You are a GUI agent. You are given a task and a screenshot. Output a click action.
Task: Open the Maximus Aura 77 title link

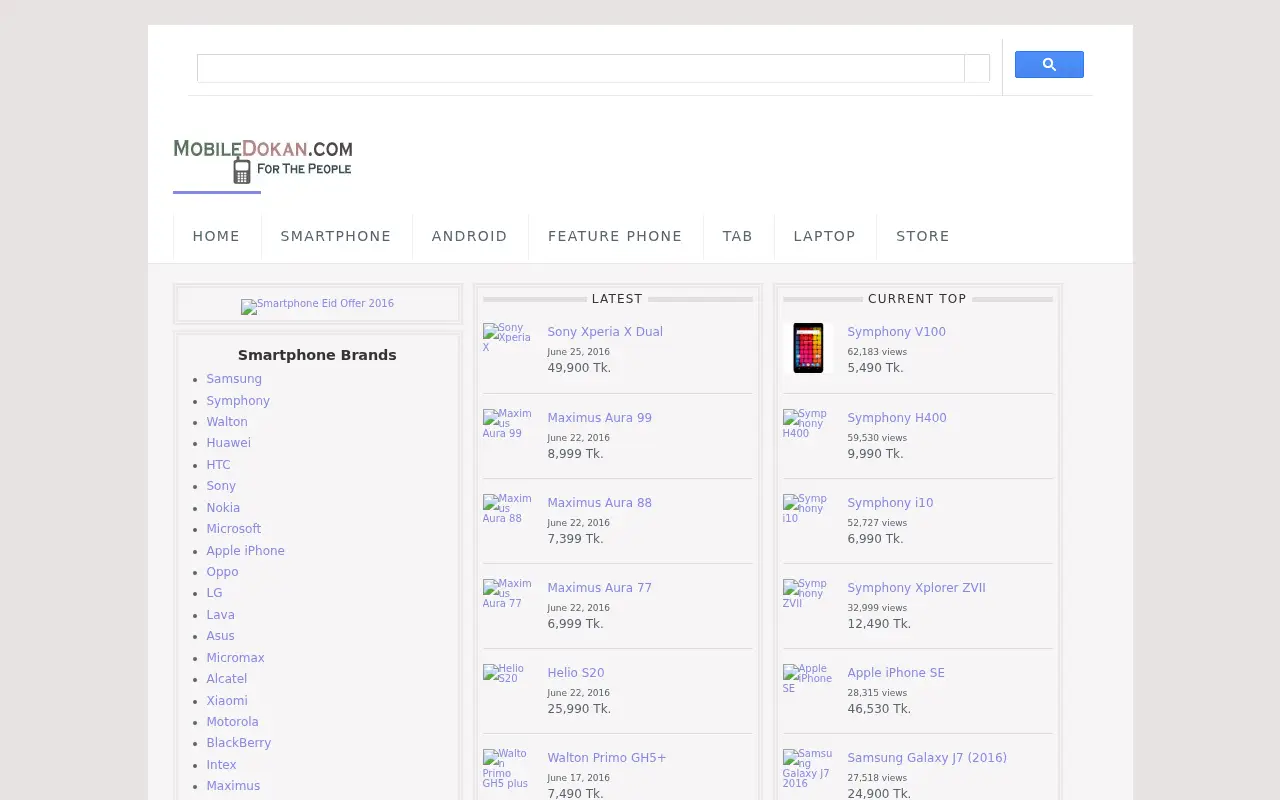(x=599, y=588)
